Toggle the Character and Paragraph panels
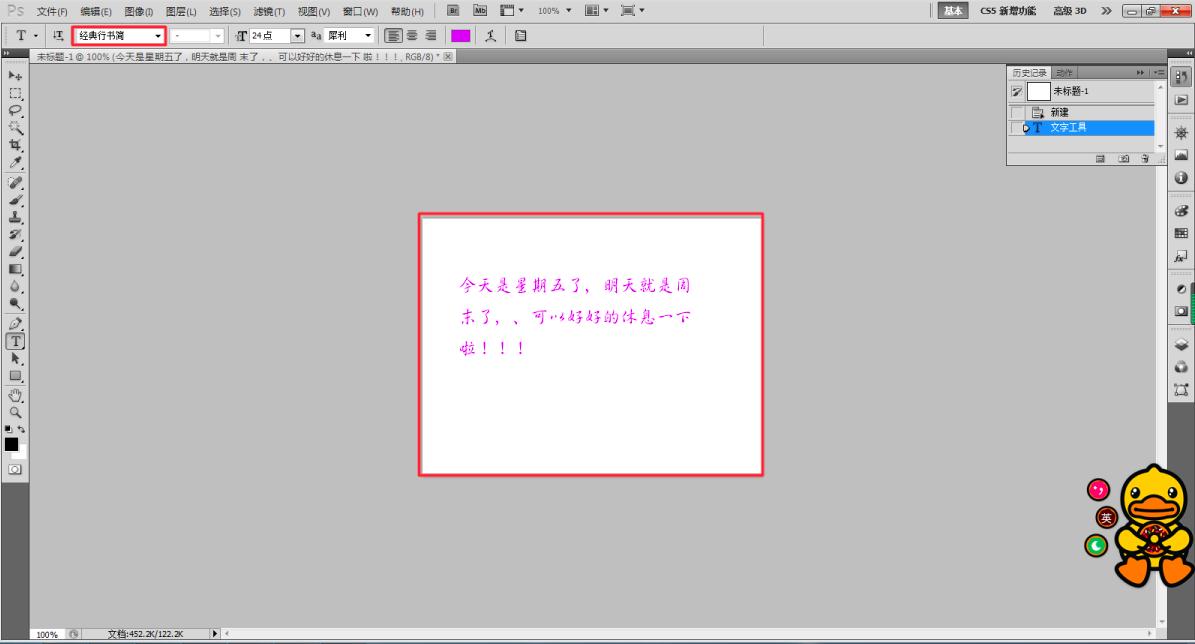 [x=522, y=35]
